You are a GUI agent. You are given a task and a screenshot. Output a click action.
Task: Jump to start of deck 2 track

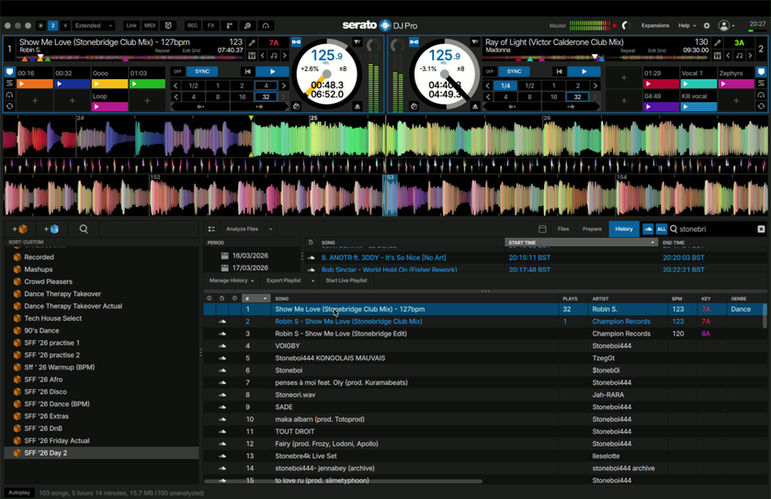tap(559, 72)
